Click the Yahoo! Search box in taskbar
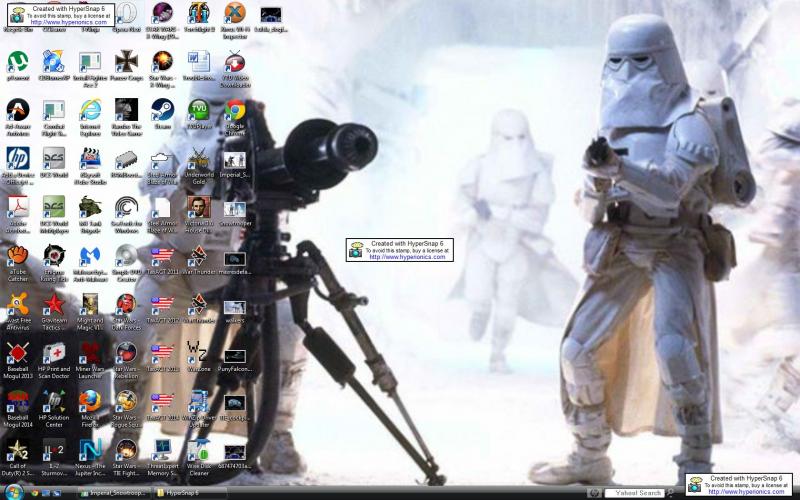This screenshot has width=800, height=500. tap(636, 493)
